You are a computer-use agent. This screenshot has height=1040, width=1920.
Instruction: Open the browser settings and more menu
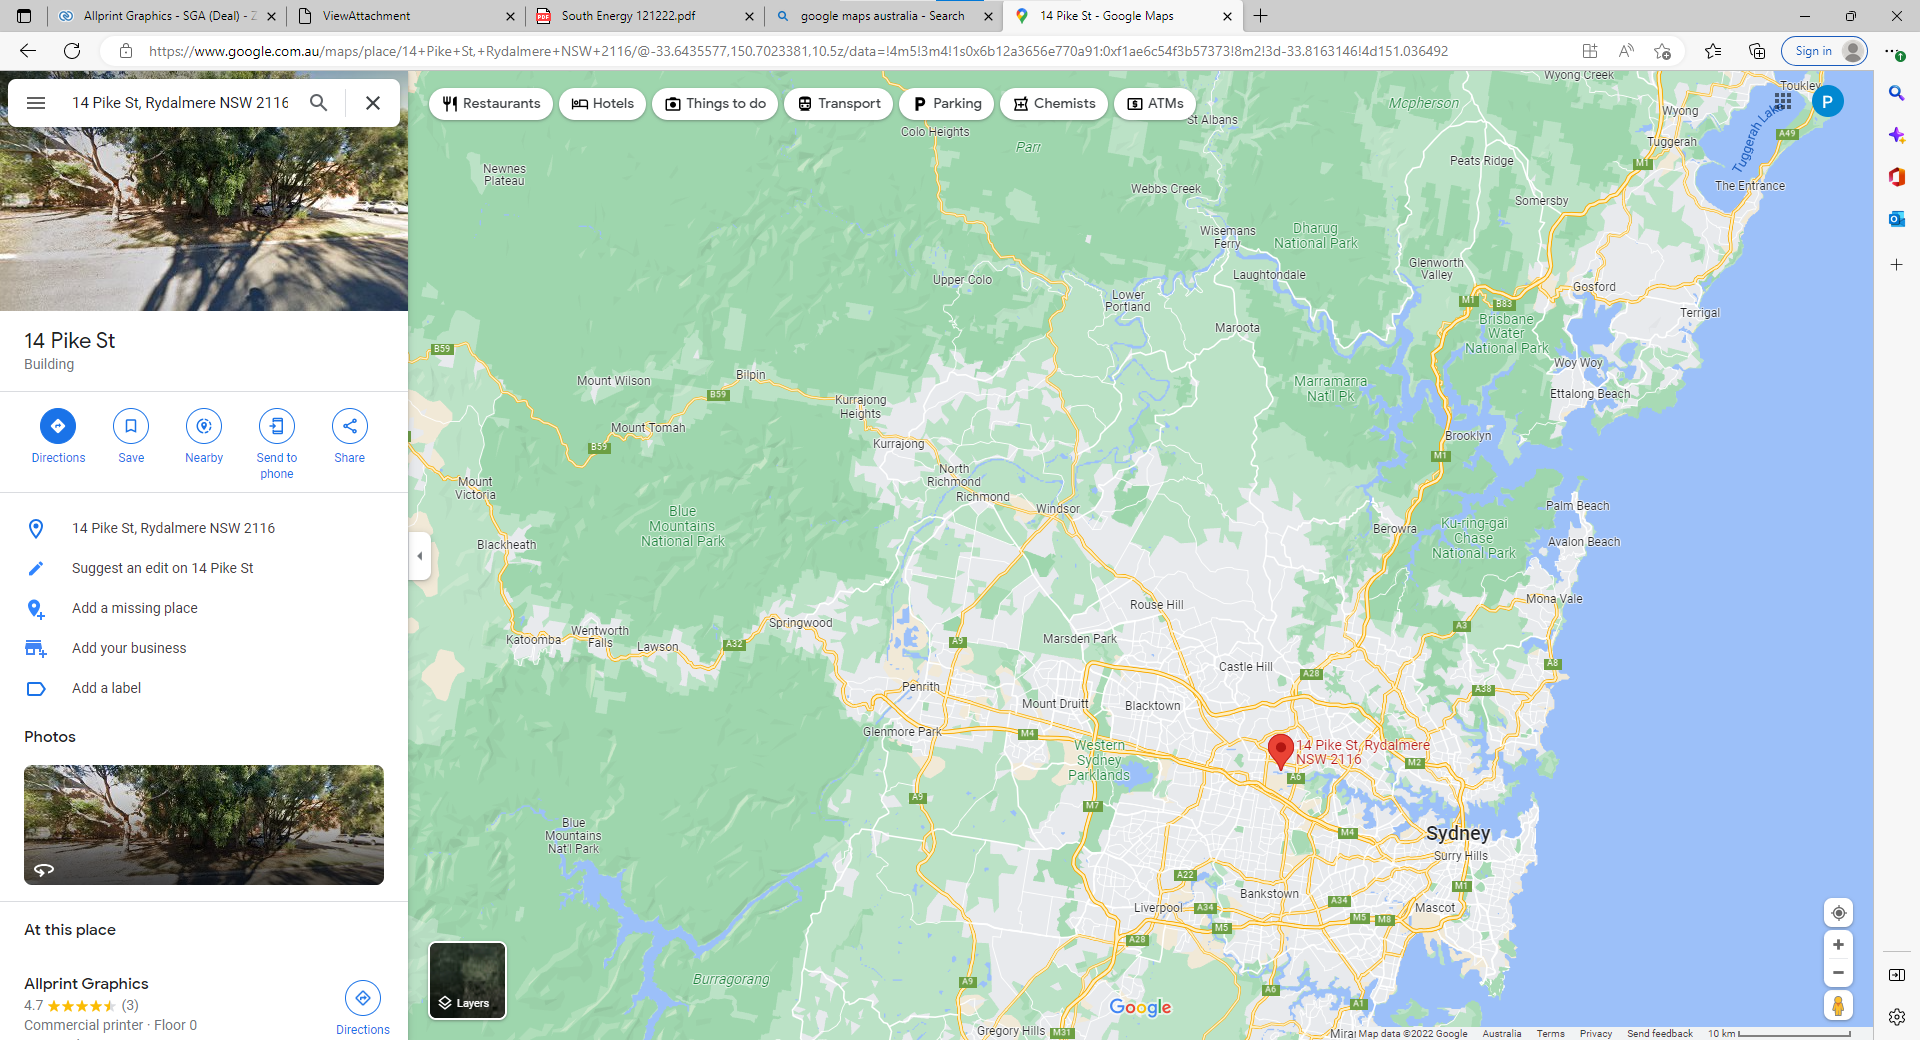coord(1894,51)
